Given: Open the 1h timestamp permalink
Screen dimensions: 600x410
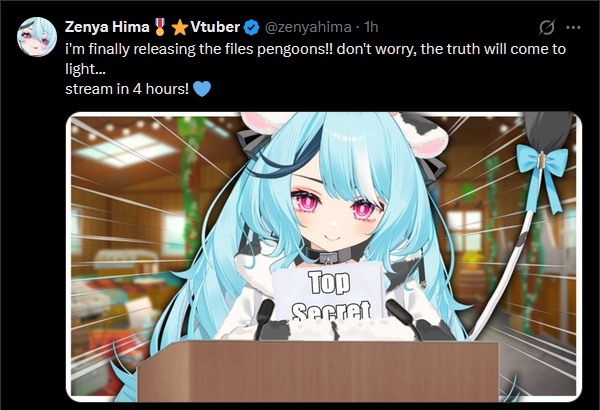Looking at the screenshot, I should pyautogui.click(x=371, y=27).
